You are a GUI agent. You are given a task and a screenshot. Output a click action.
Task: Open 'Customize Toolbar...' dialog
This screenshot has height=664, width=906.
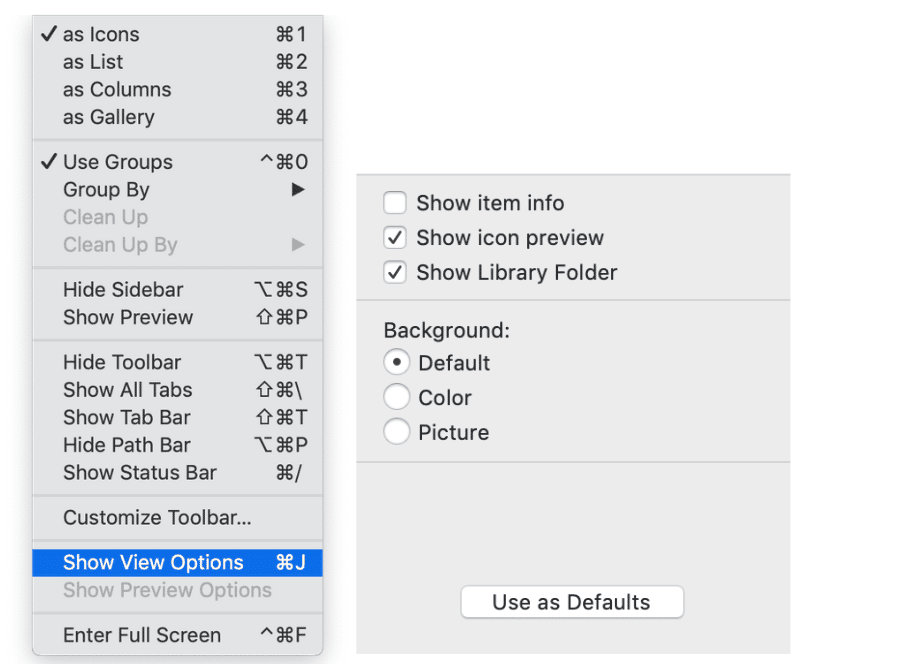[177, 518]
